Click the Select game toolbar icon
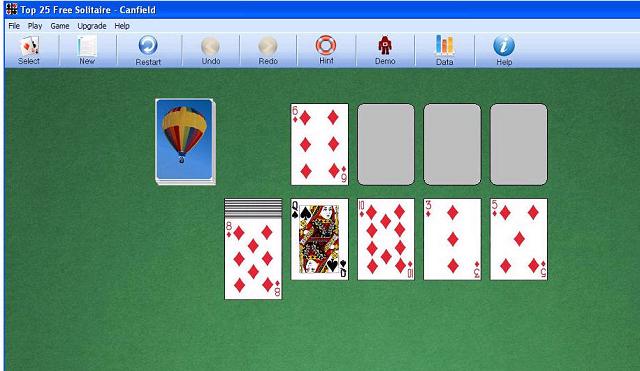The width and height of the screenshot is (640, 371). (29, 50)
